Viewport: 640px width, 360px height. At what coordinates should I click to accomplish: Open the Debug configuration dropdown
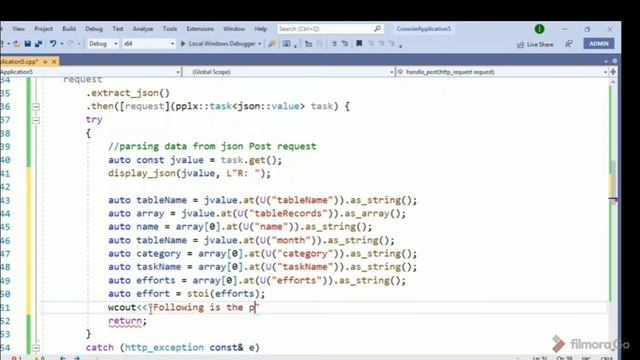(x=103, y=44)
